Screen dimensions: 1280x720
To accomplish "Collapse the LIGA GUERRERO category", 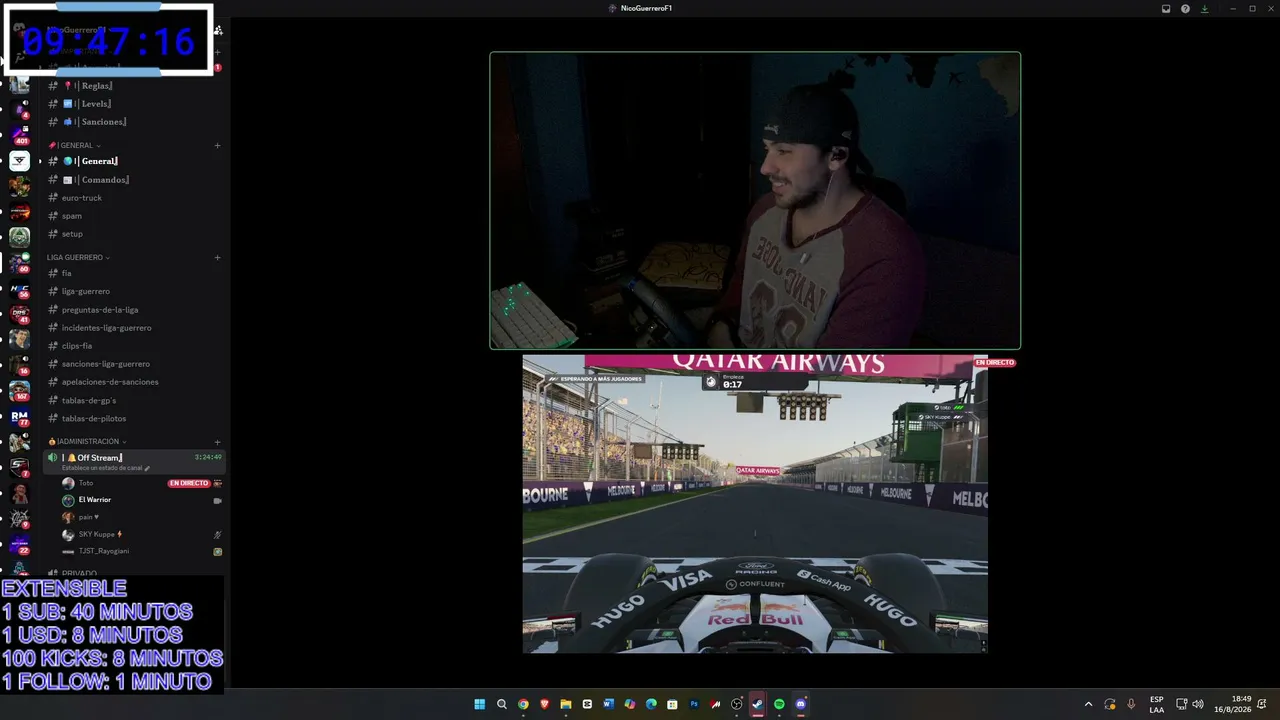I will pos(78,258).
